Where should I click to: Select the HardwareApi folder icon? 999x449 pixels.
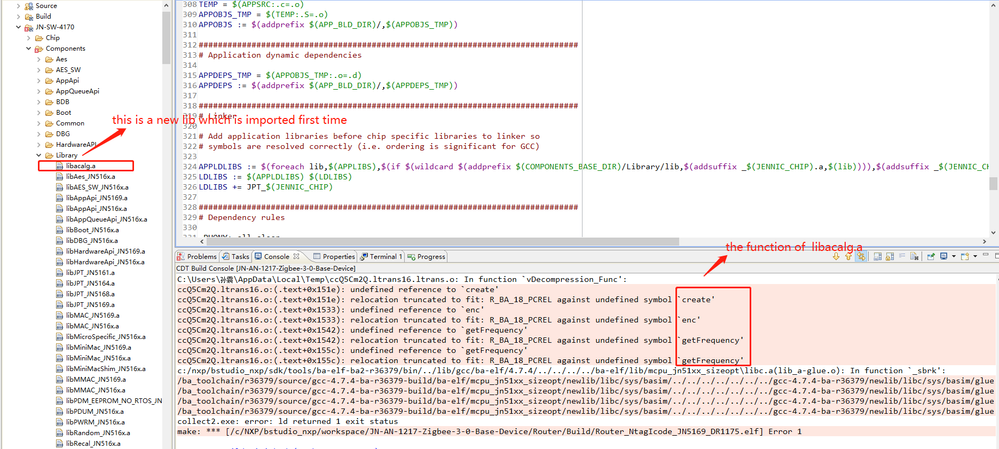pos(49,145)
